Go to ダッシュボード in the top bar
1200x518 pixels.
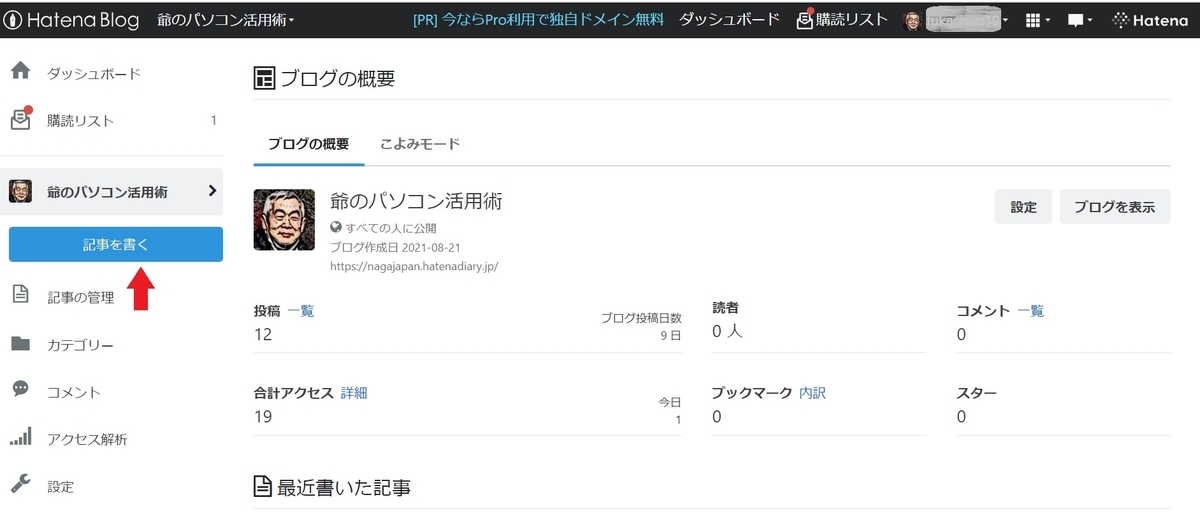coord(729,20)
